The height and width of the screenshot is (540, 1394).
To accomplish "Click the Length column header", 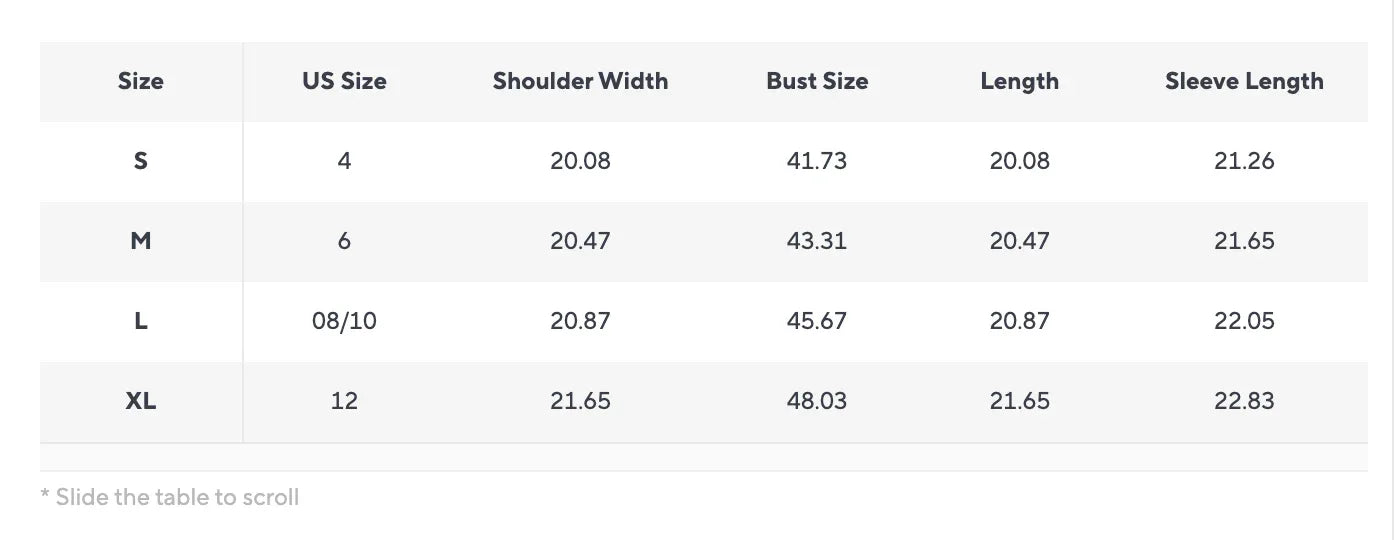I will 1019,82.
